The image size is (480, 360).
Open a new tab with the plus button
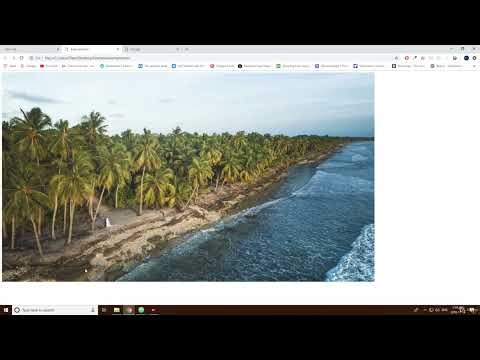(187, 49)
